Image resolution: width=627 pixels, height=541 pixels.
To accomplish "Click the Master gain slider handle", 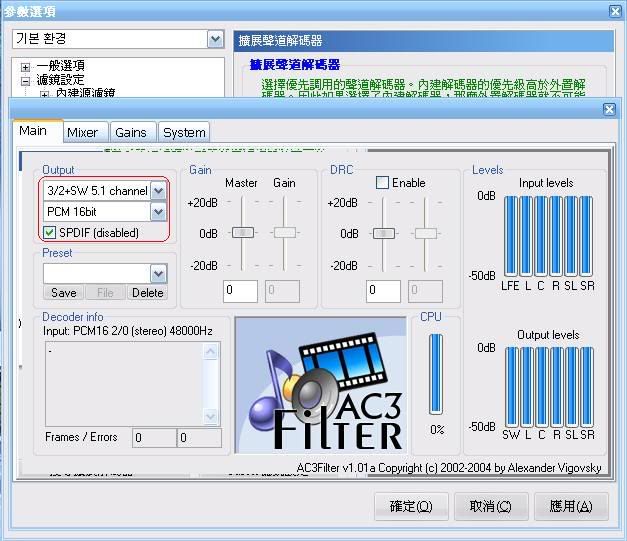I will (242, 232).
